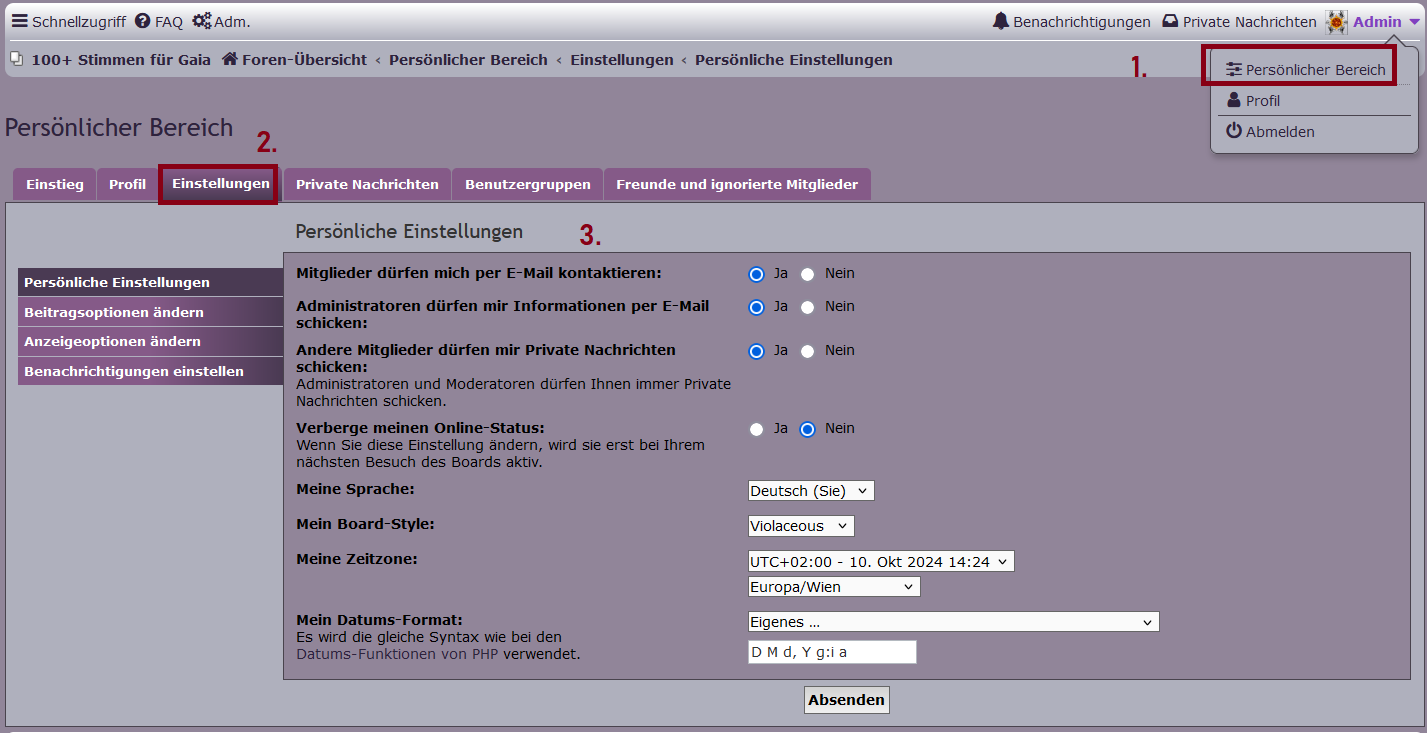Click the custom date format input field
1427x733 pixels.
[x=832, y=652]
